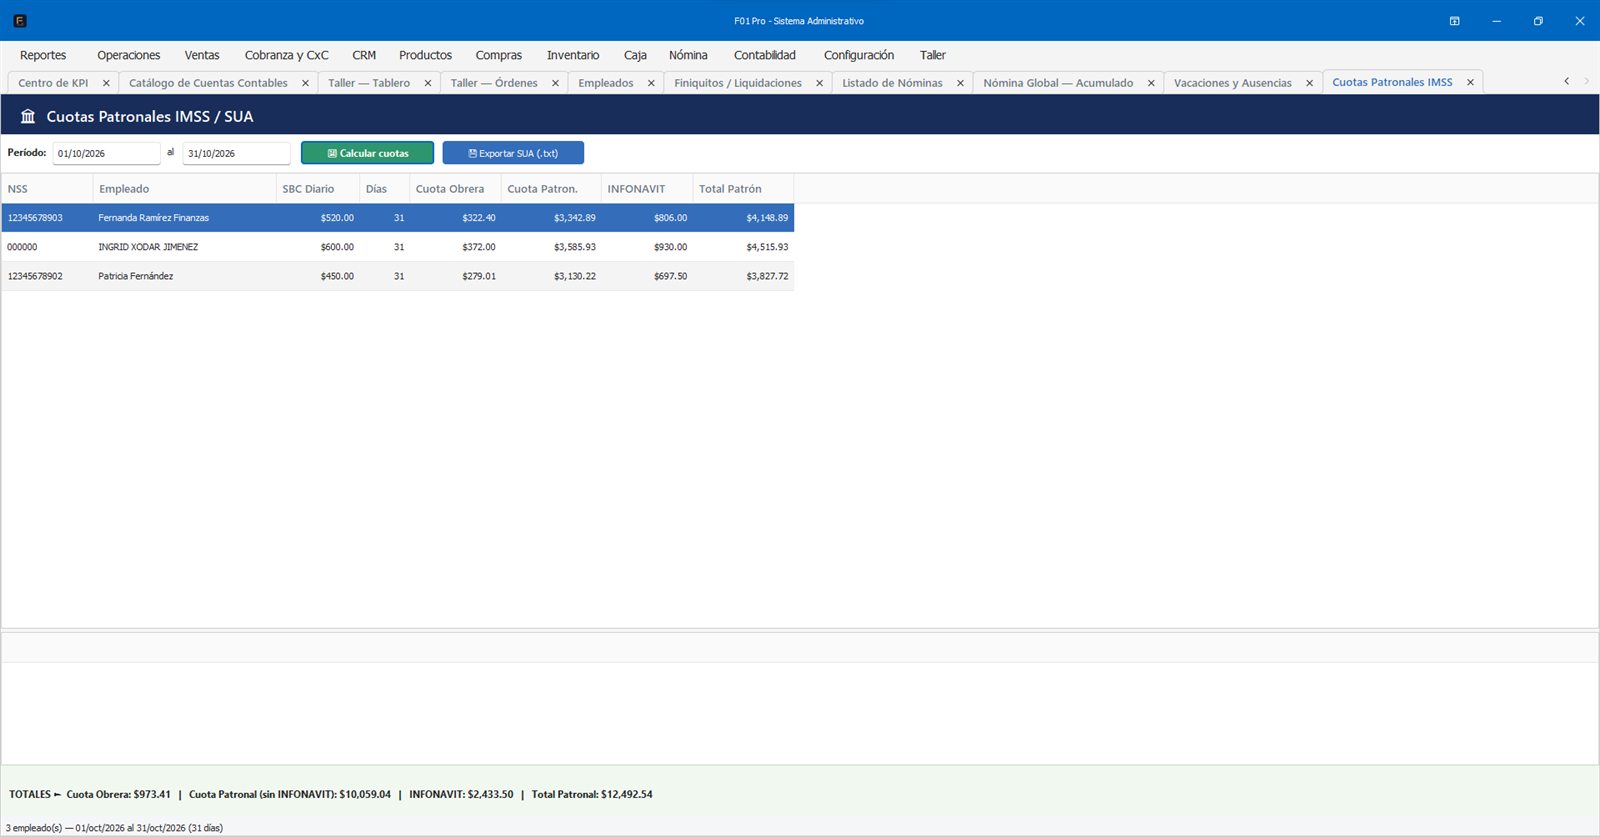
Task: Close the Centro de KPI tab
Action: coord(106,83)
